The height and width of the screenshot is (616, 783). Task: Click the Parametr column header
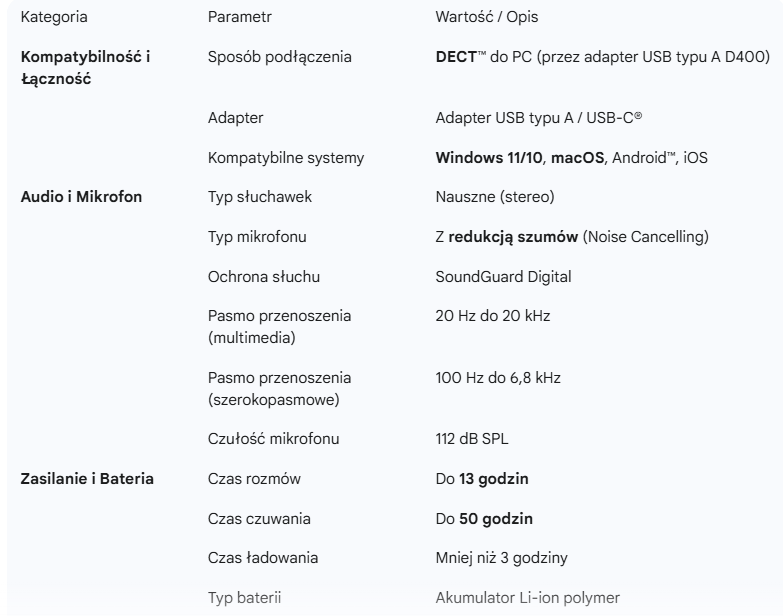[x=239, y=18]
